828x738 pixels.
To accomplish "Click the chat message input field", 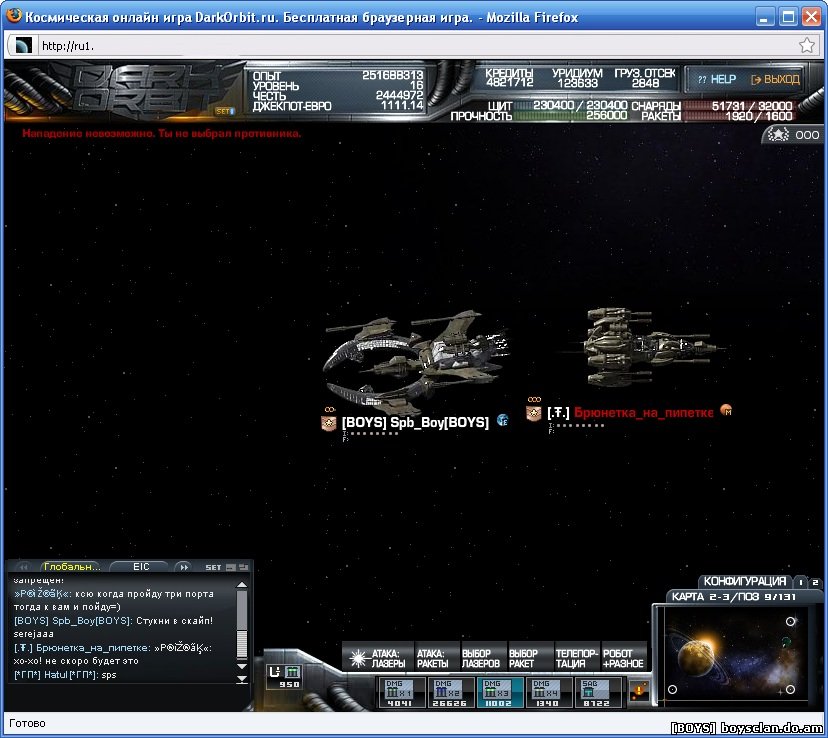I will (x=129, y=697).
